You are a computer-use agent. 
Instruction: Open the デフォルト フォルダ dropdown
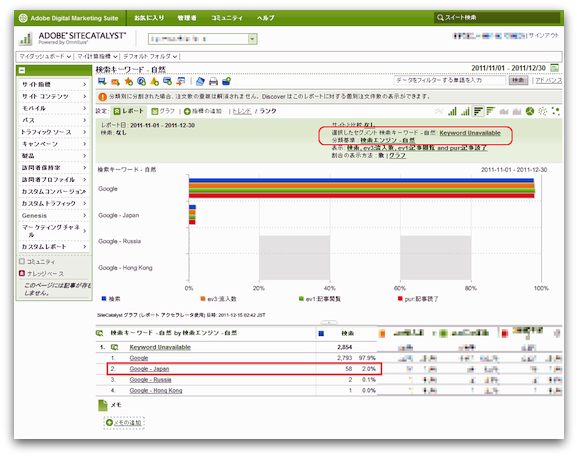click(x=150, y=56)
